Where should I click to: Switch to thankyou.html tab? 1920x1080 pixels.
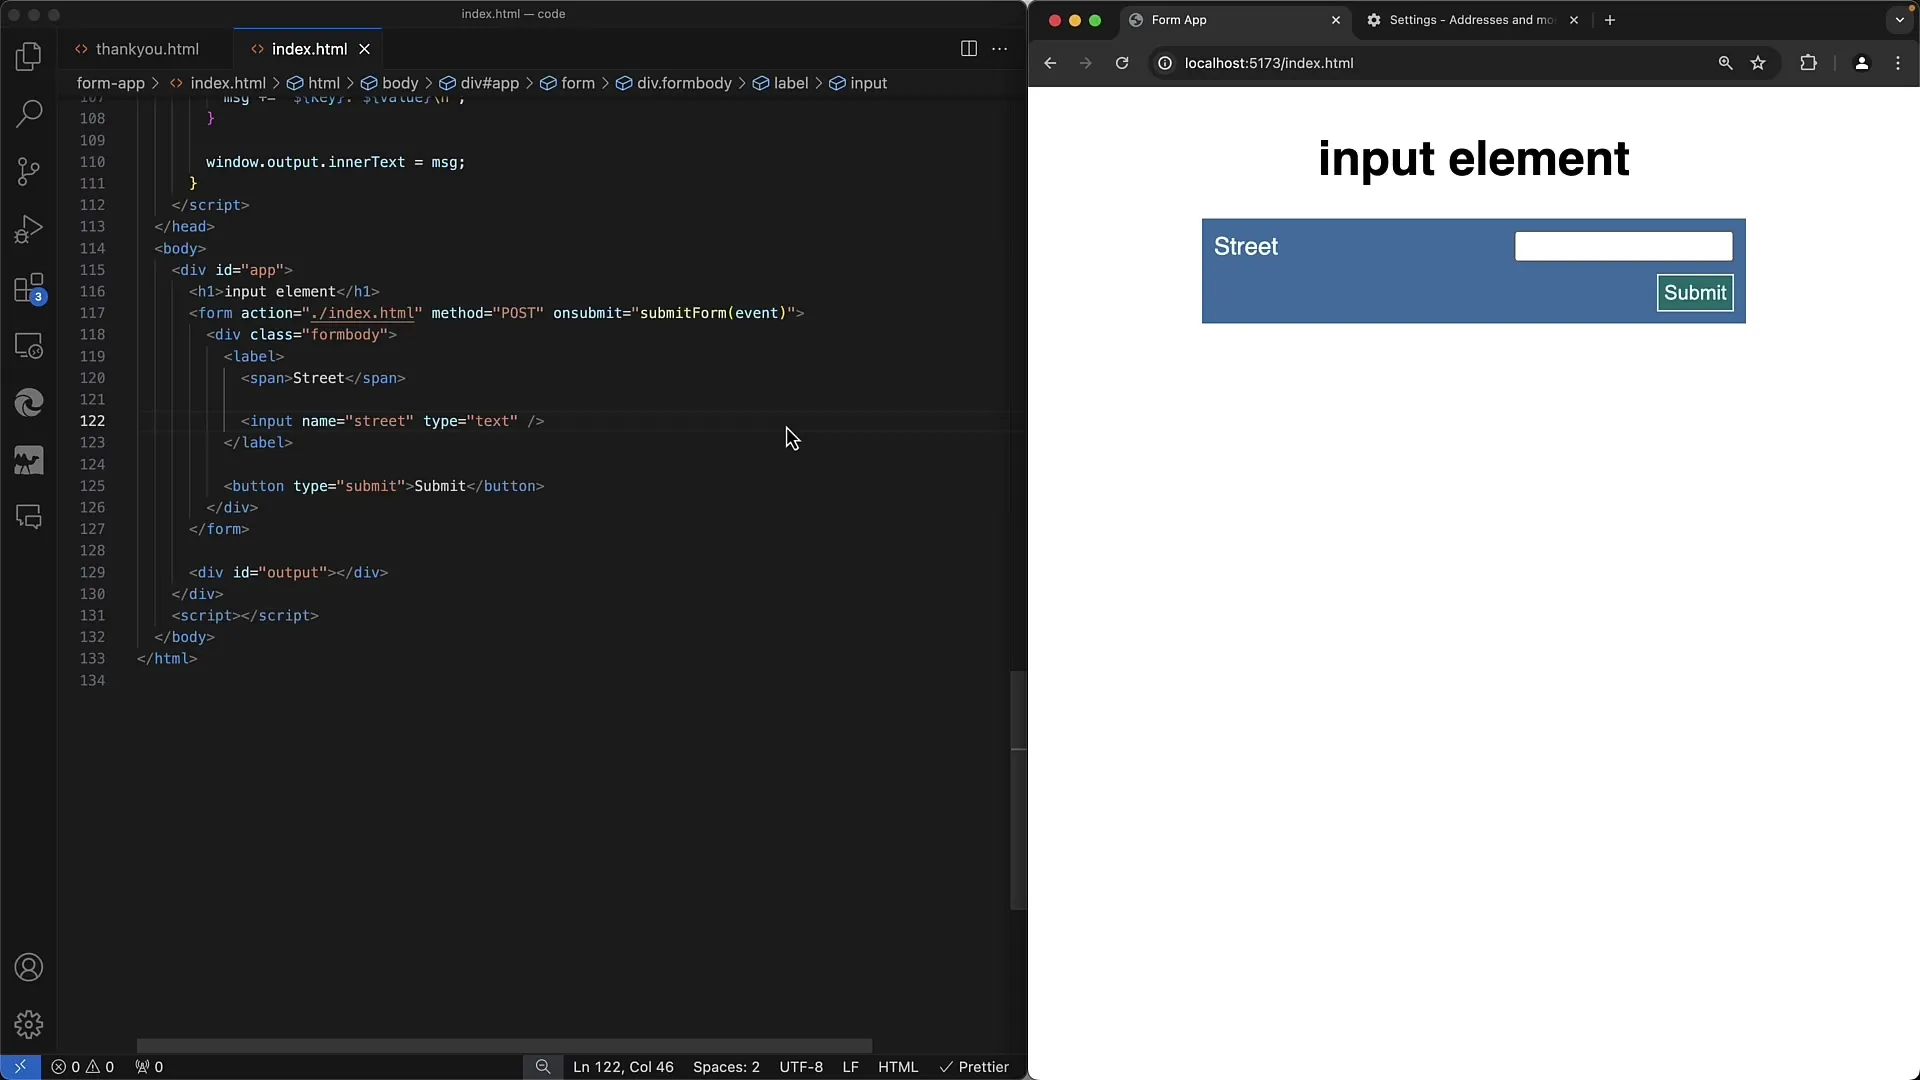click(146, 49)
